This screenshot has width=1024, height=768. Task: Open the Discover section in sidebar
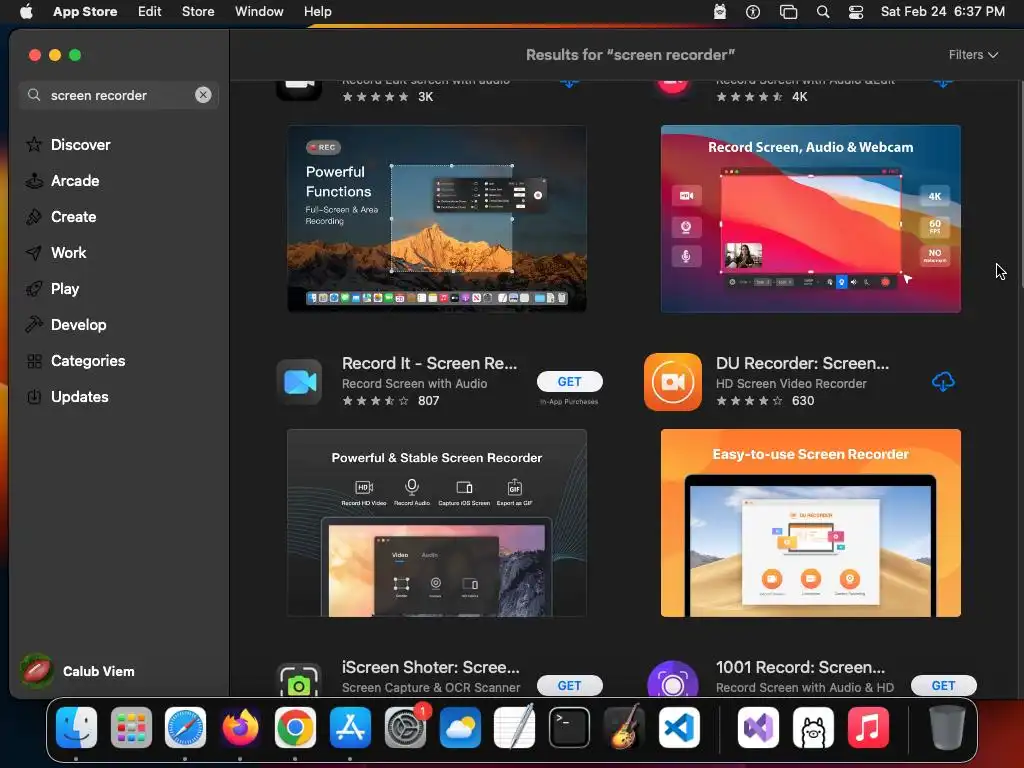tap(80, 145)
